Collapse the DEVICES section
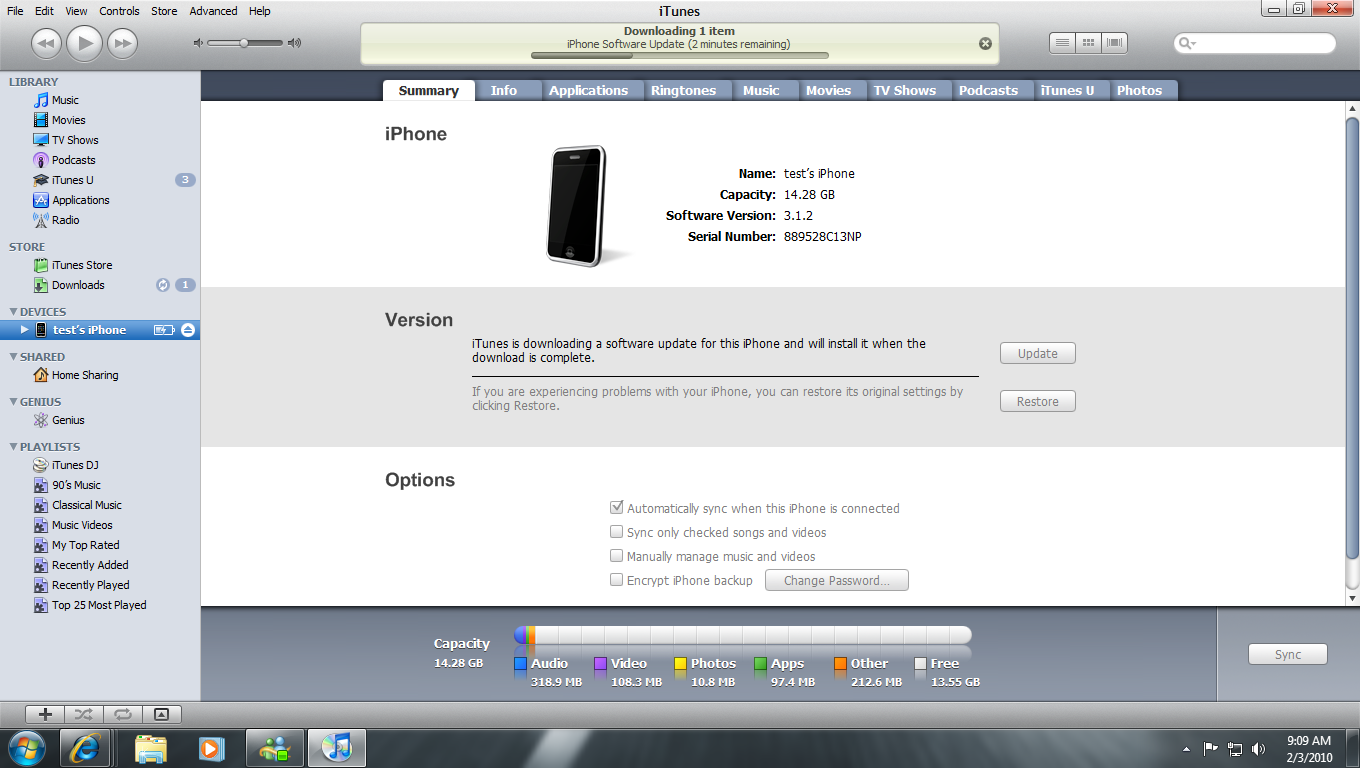1360x768 pixels. pyautogui.click(x=13, y=312)
